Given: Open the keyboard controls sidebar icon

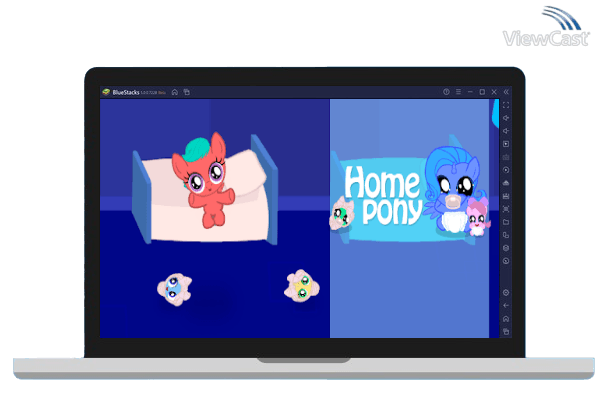Looking at the screenshot, I should pyautogui.click(x=506, y=157).
